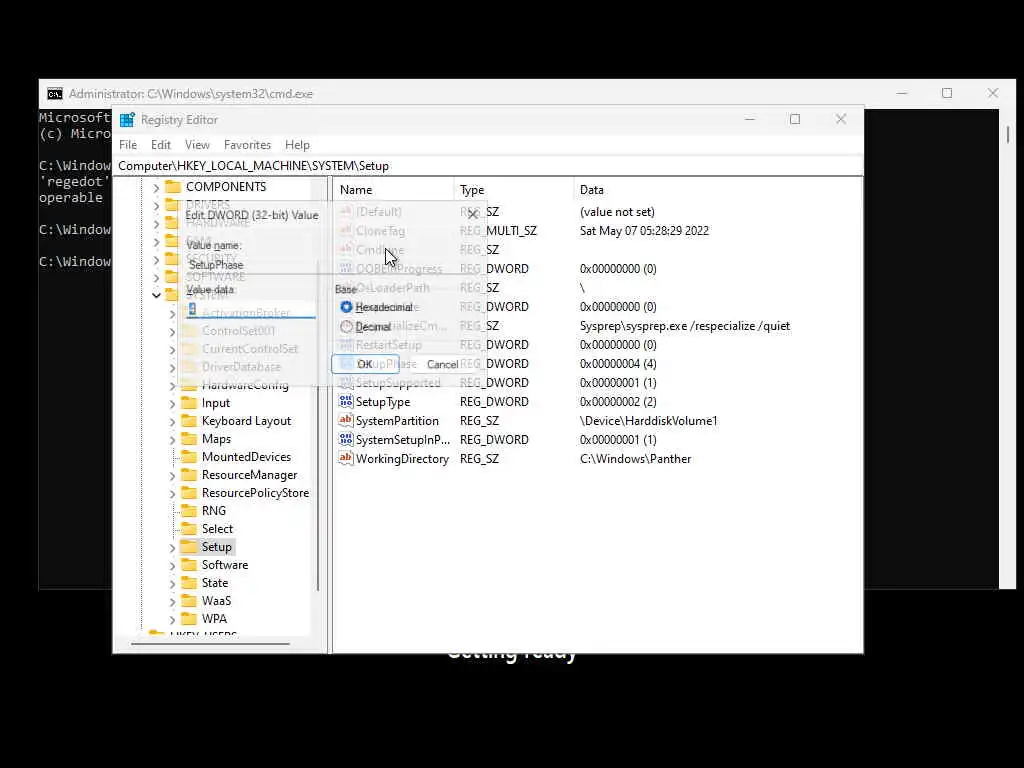Click the ResourcePolicyStore folder icon
This screenshot has width=1024, height=768.
[189, 492]
